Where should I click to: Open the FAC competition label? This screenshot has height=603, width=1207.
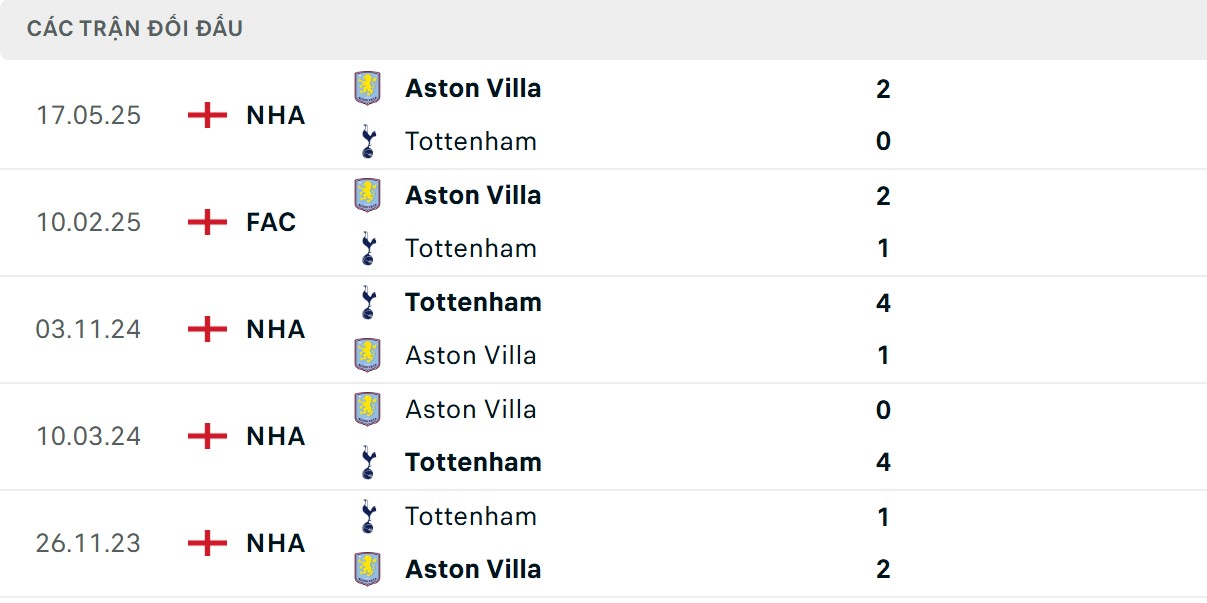pos(270,222)
